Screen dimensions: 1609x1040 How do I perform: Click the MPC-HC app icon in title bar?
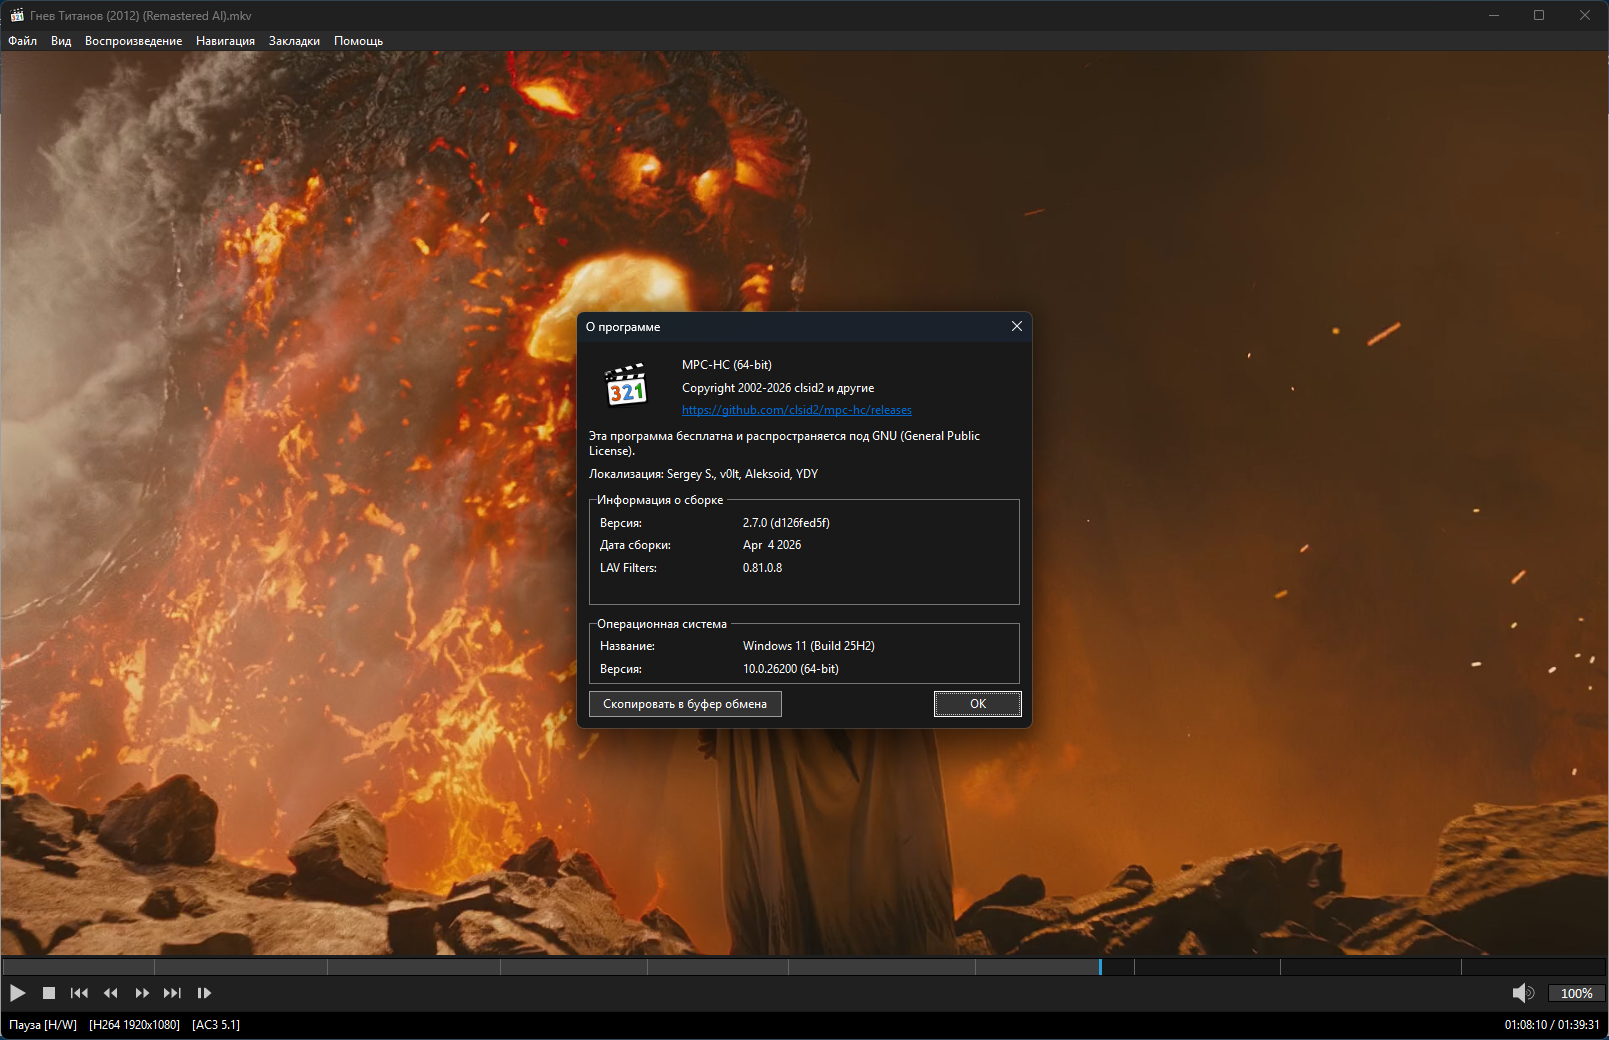coord(17,15)
